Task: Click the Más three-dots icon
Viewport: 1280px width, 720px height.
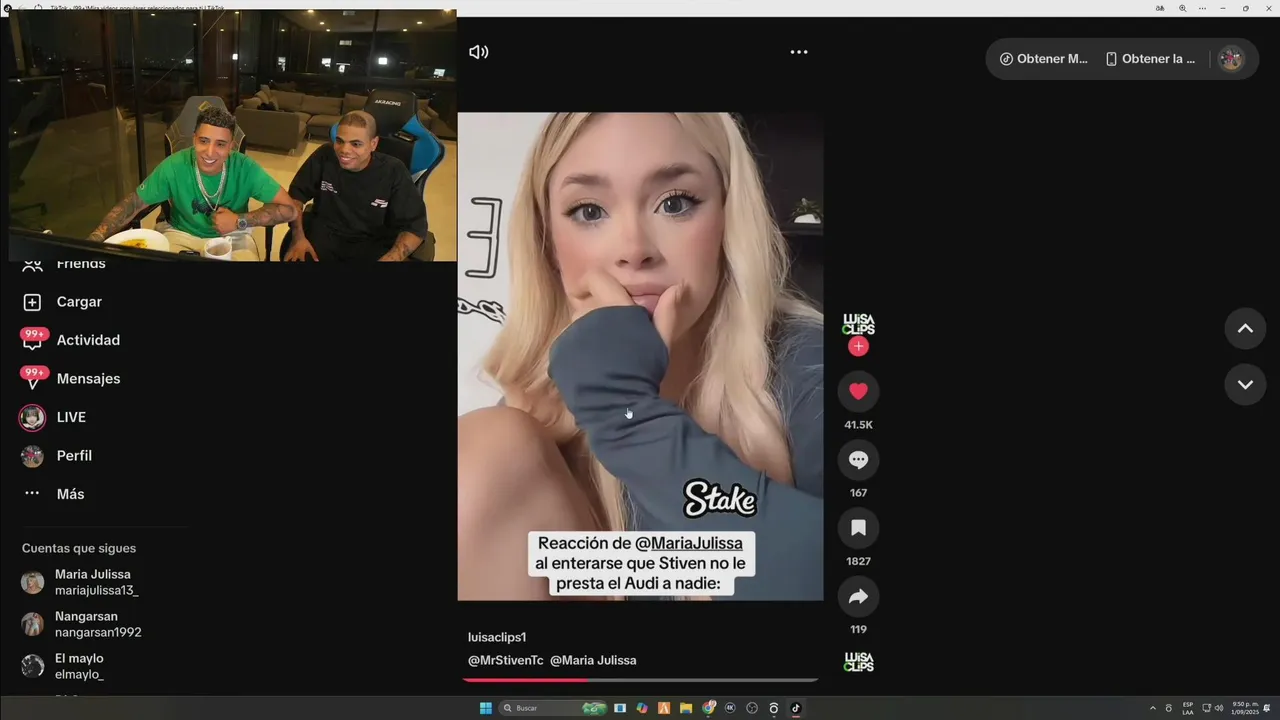Action: coord(32,494)
